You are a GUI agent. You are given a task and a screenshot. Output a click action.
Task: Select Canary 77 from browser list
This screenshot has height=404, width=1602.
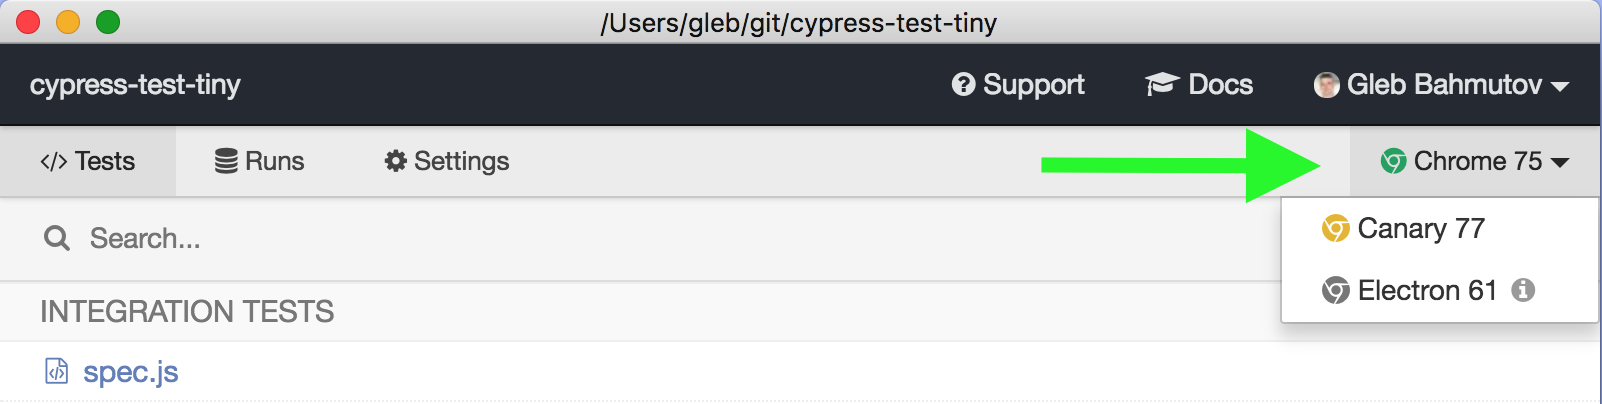tap(1420, 229)
